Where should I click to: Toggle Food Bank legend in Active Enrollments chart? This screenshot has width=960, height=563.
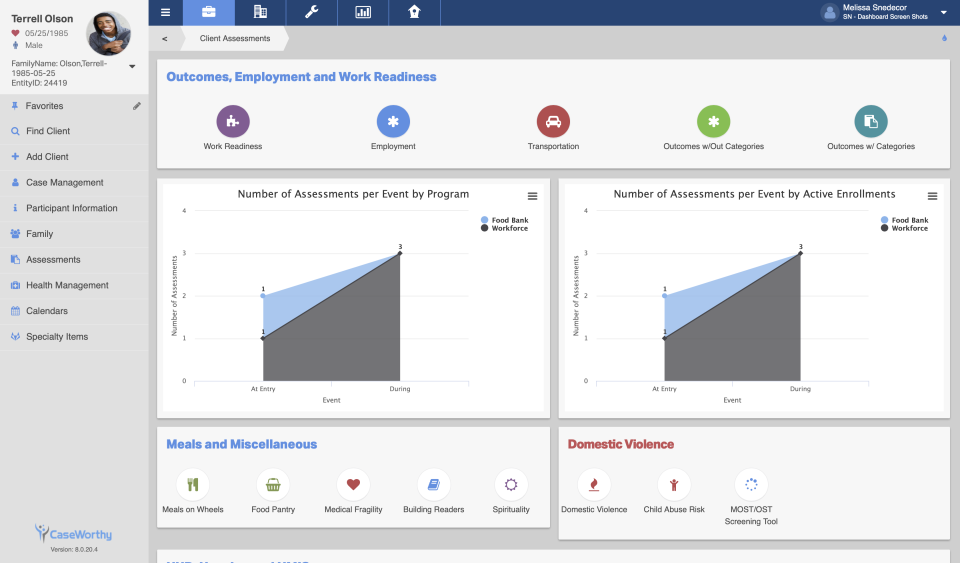click(904, 220)
